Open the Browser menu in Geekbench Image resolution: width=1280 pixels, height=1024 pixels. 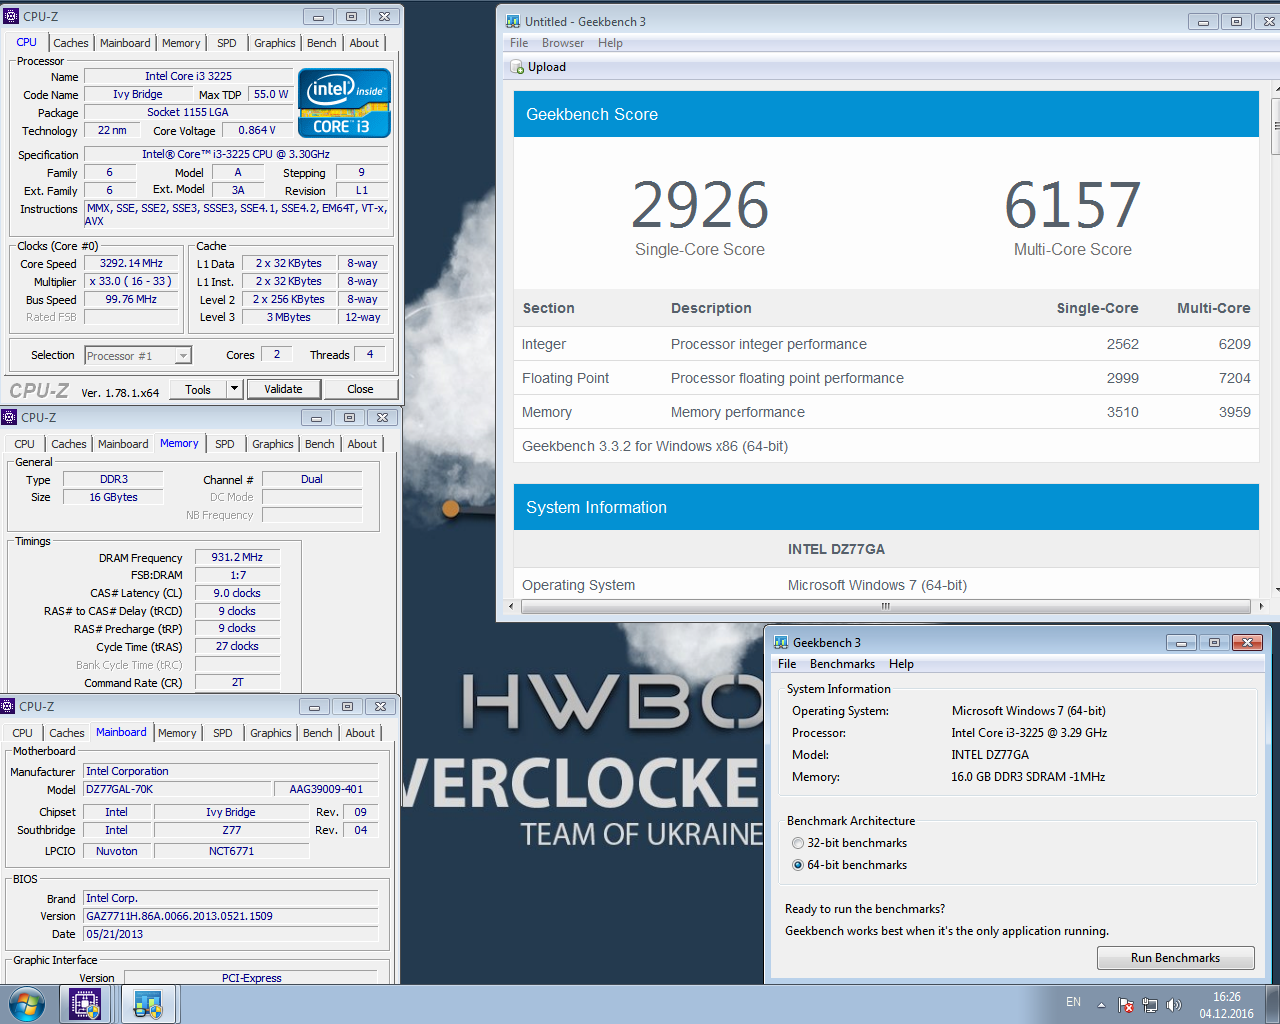[x=563, y=43]
